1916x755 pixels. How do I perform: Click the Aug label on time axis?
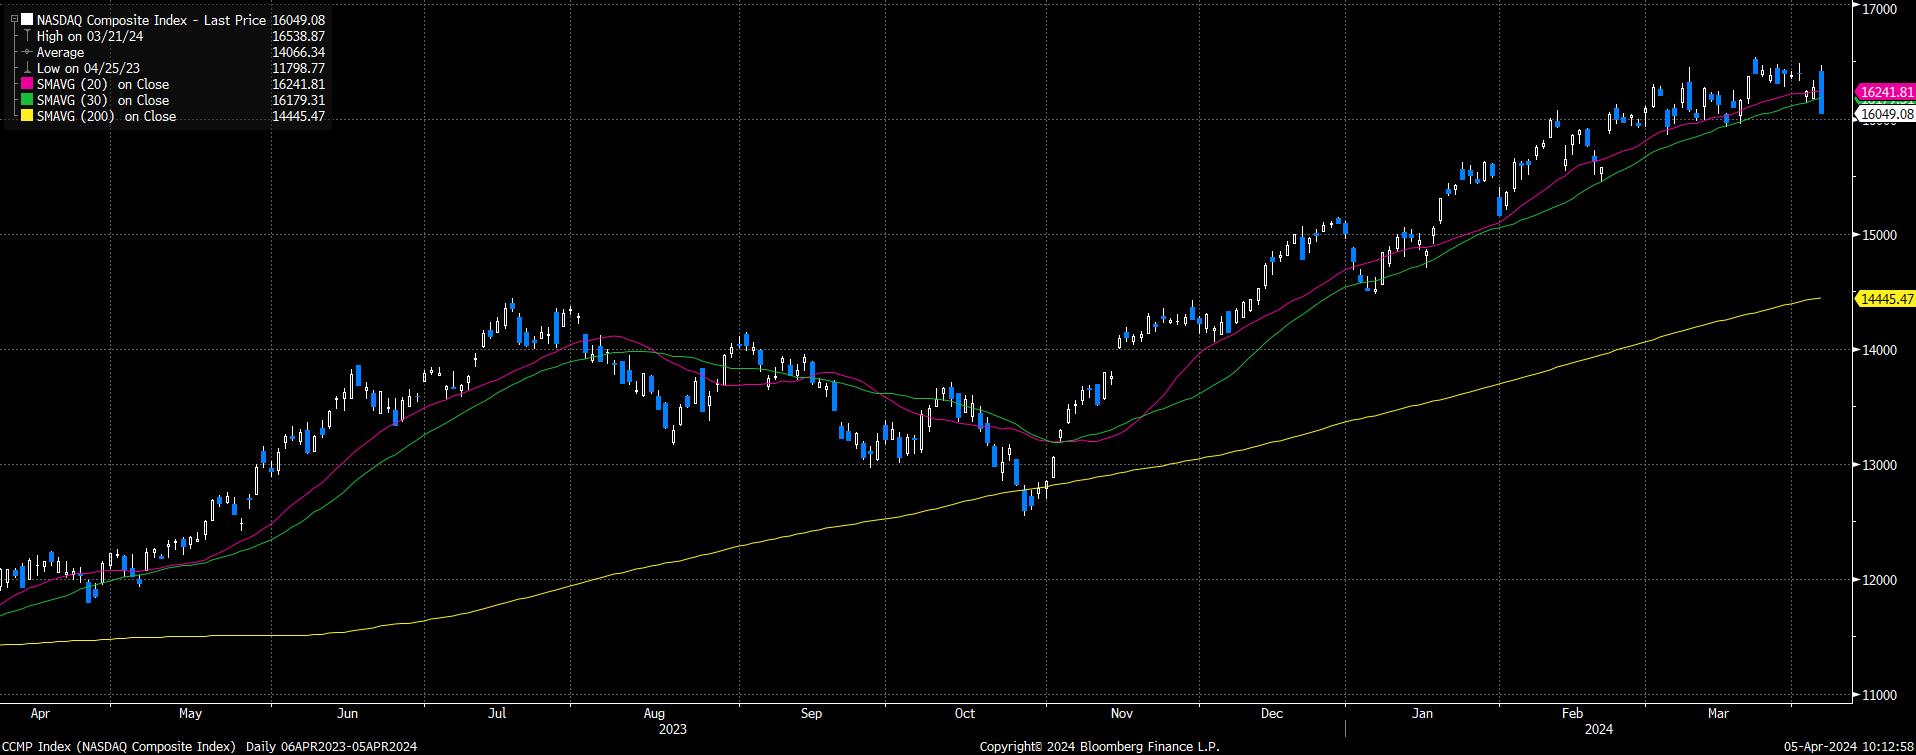click(x=654, y=714)
